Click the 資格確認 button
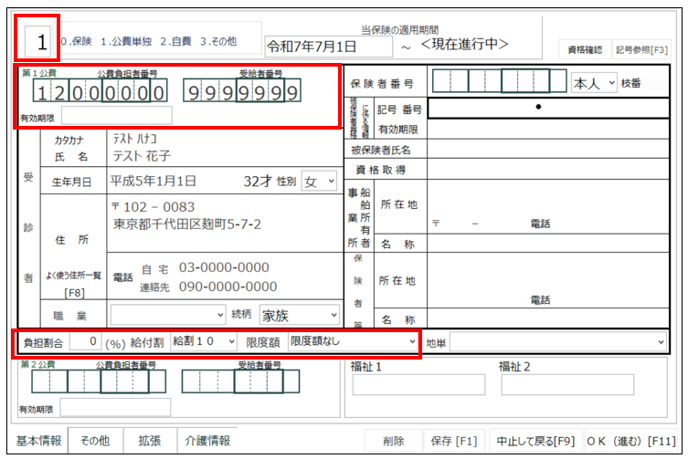This screenshot has height=459, width=688. pyautogui.click(x=583, y=47)
